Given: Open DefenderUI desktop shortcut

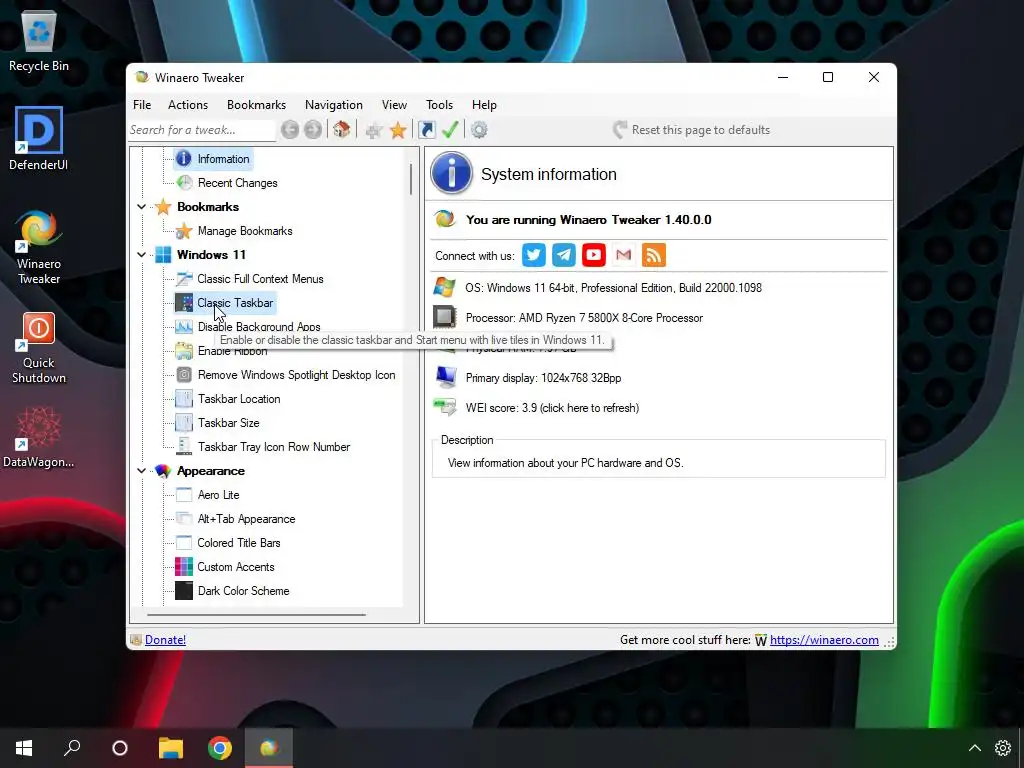Looking at the screenshot, I should click(x=39, y=138).
